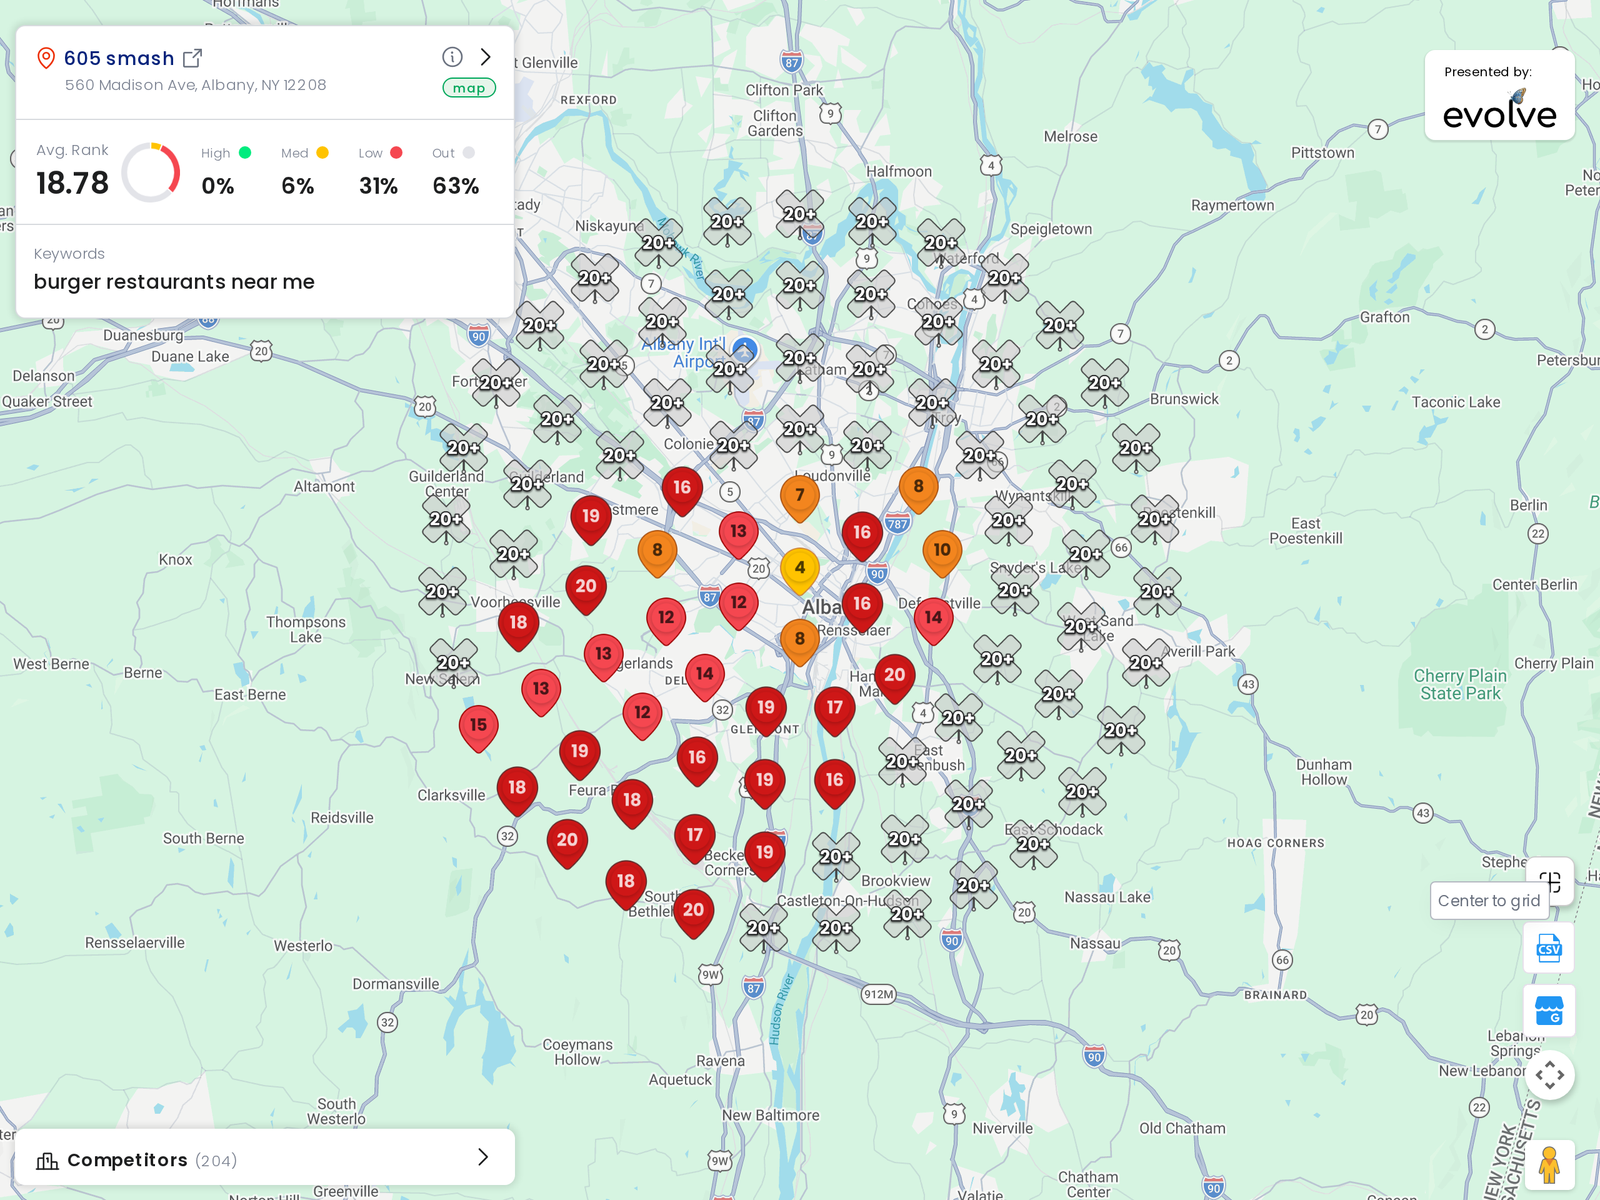Open the 605 smash external link icon

point(193,58)
